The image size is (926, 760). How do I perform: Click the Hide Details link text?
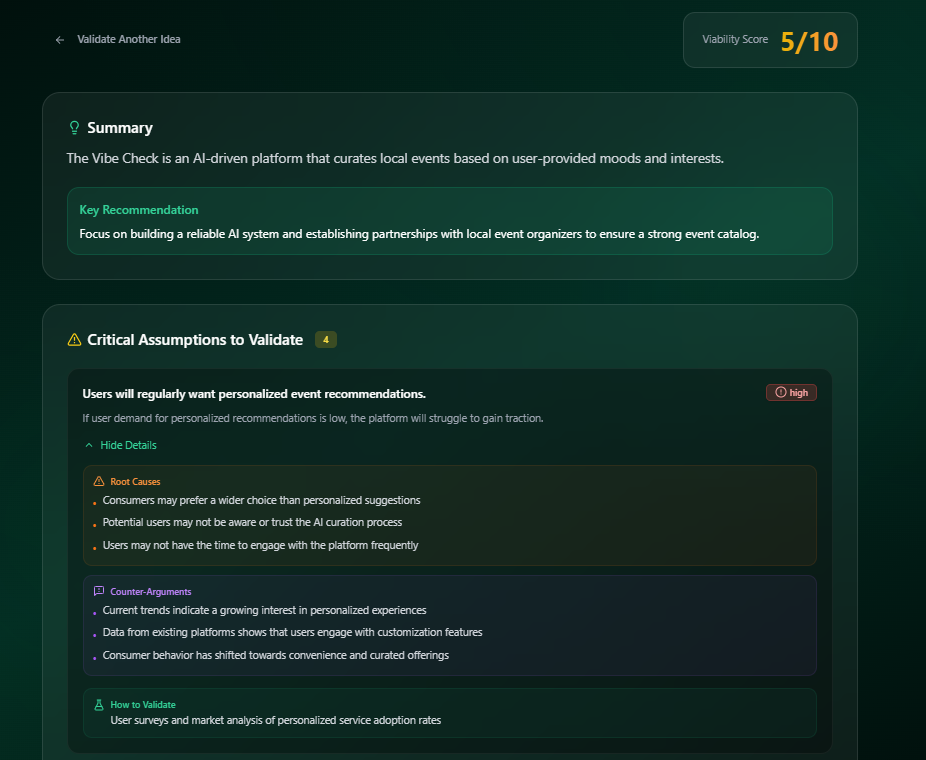coord(128,445)
